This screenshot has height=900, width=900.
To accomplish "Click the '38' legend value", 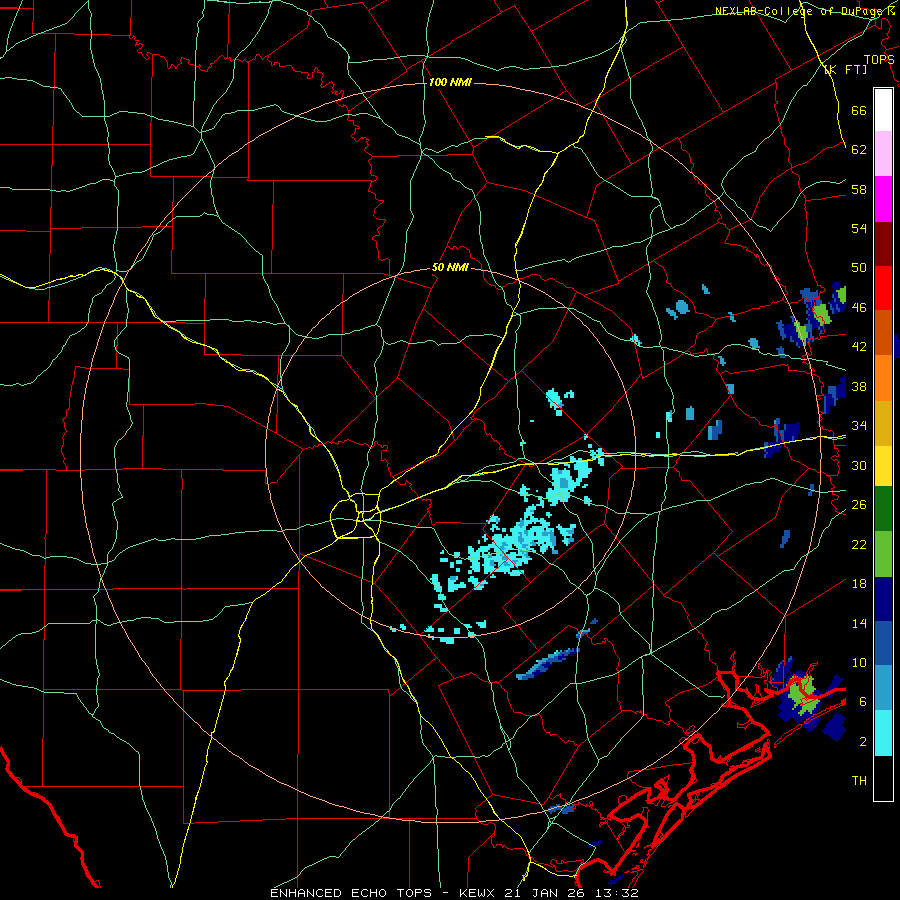I will [x=859, y=386].
